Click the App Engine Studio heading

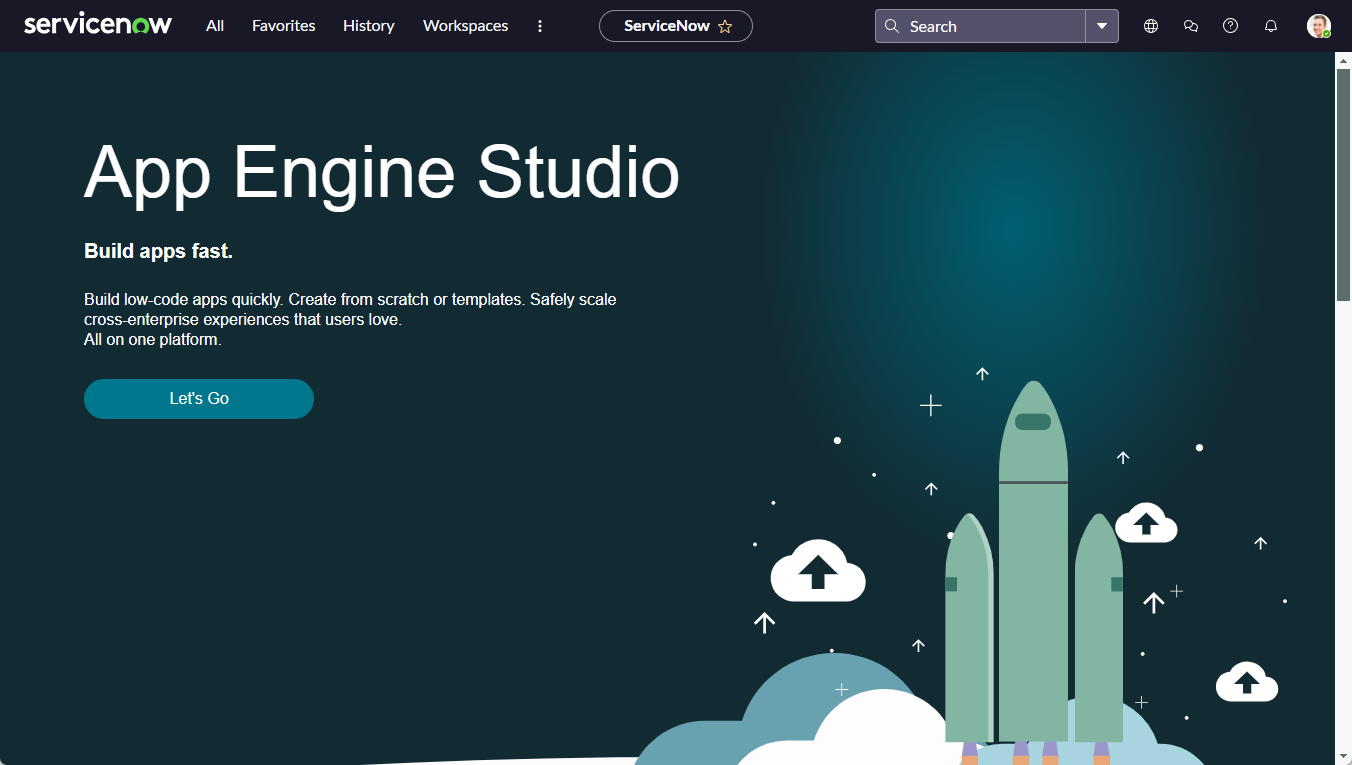tap(382, 173)
